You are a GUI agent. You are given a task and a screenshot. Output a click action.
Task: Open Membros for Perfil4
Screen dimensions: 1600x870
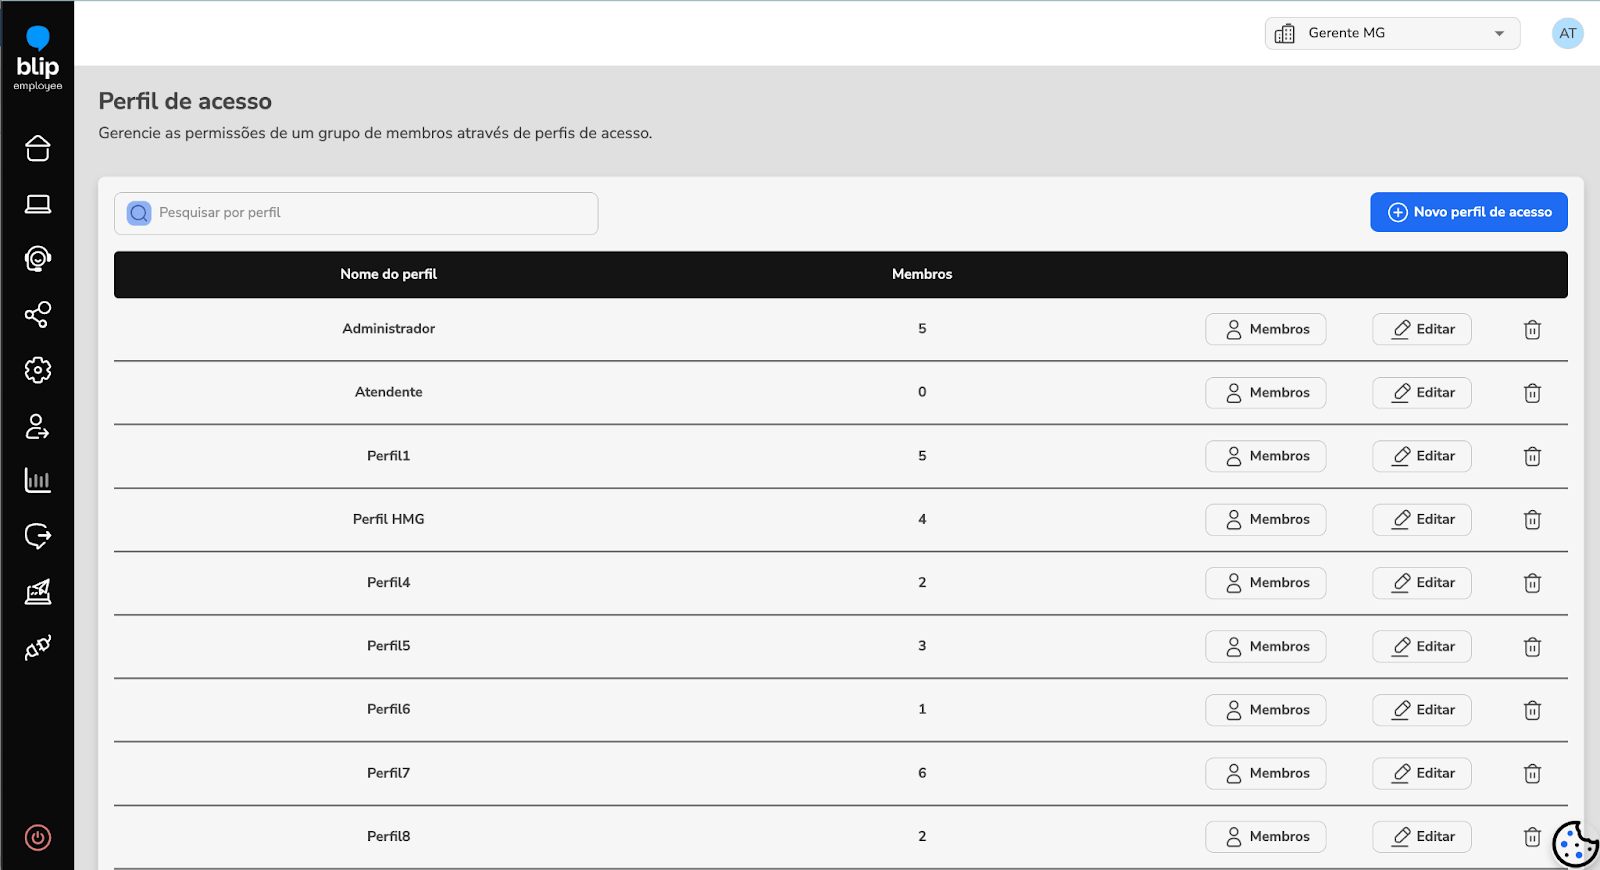[1265, 583]
